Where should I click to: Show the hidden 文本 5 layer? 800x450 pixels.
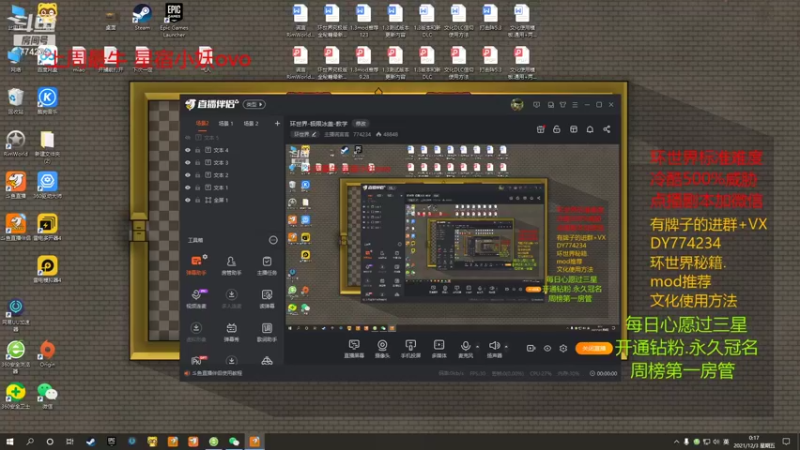tap(188, 138)
